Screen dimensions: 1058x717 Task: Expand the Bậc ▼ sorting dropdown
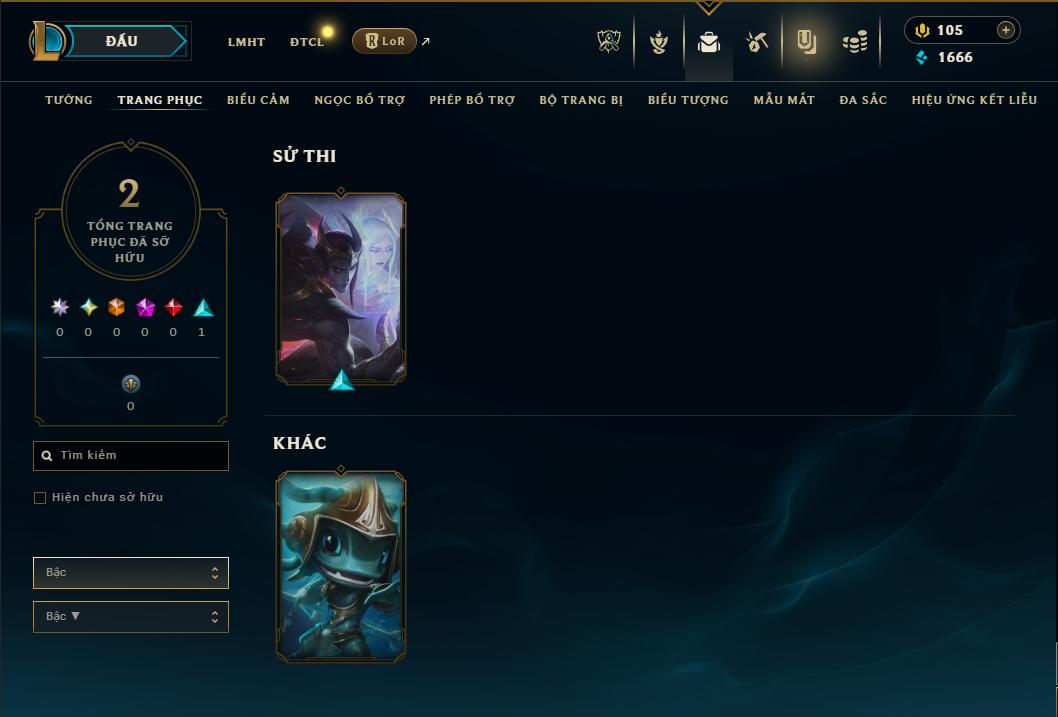click(131, 616)
